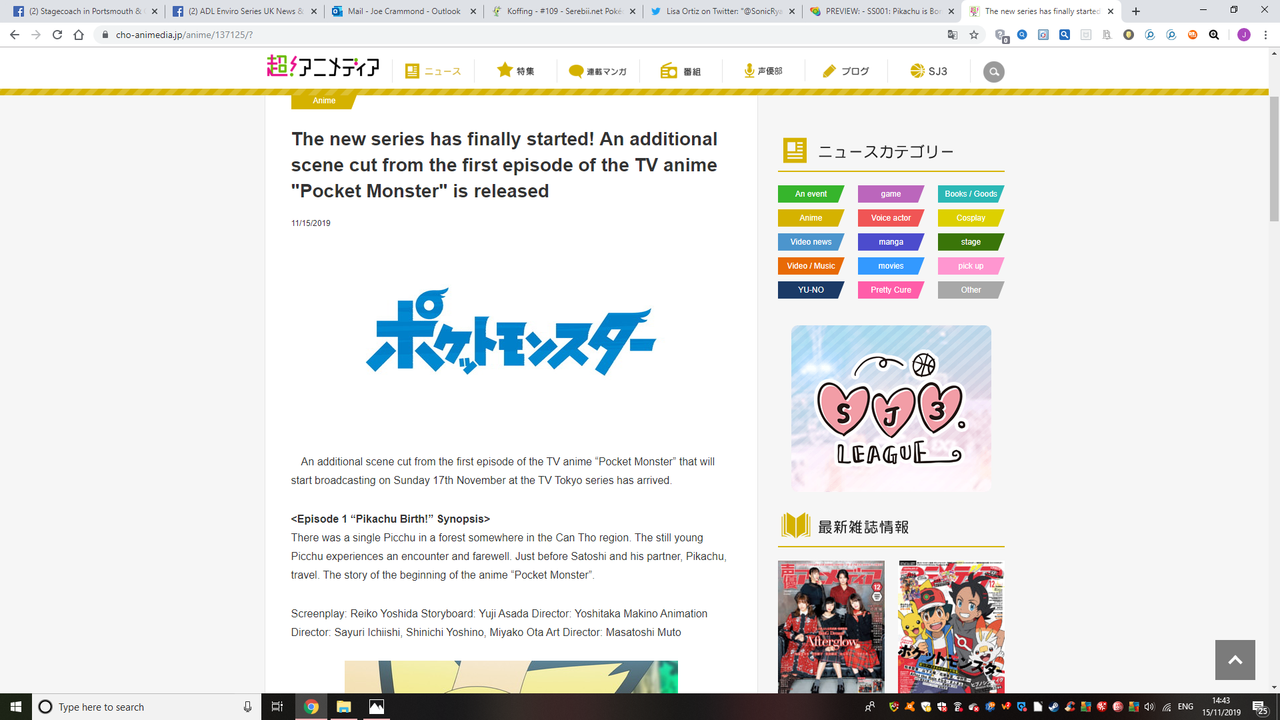The image size is (1280, 720).
Task: Open the Pokémon magazine cover thumbnail
Action: pos(951,627)
